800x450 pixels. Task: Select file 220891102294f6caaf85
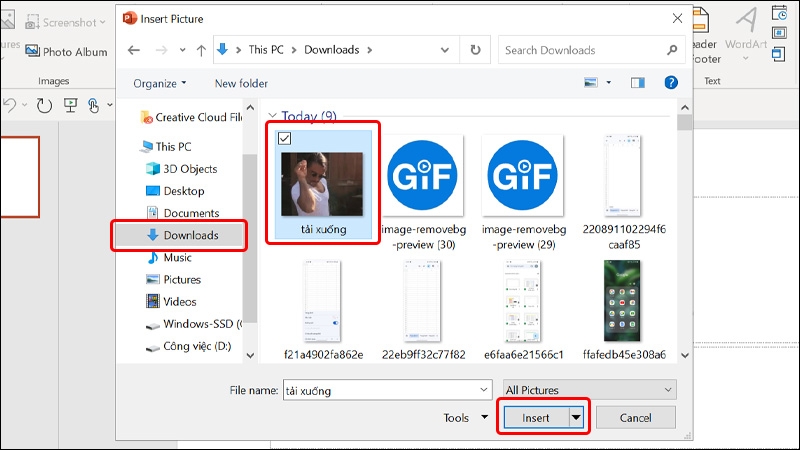tap(624, 192)
